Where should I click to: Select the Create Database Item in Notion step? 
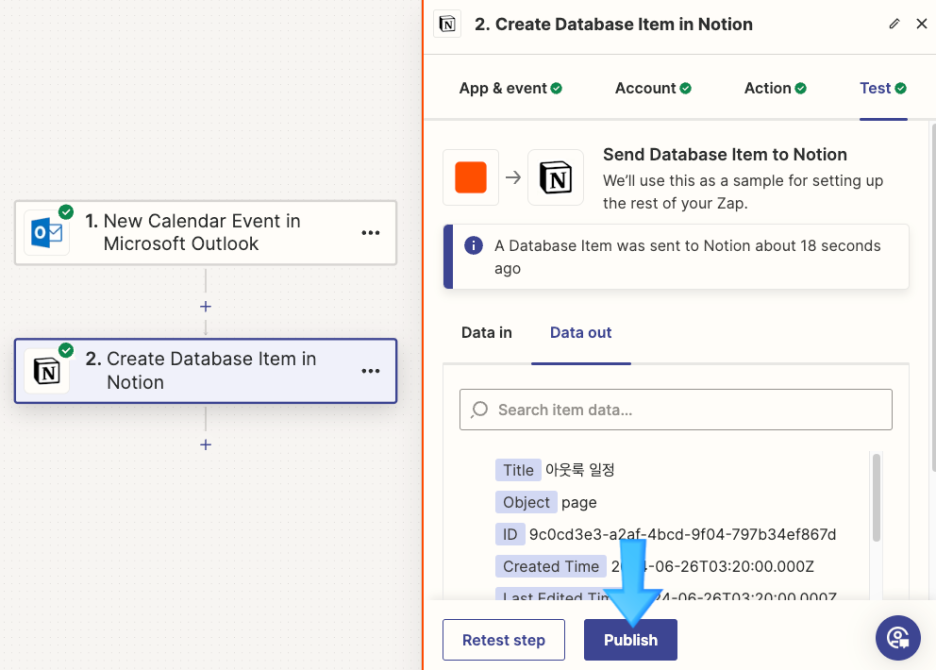tap(205, 371)
